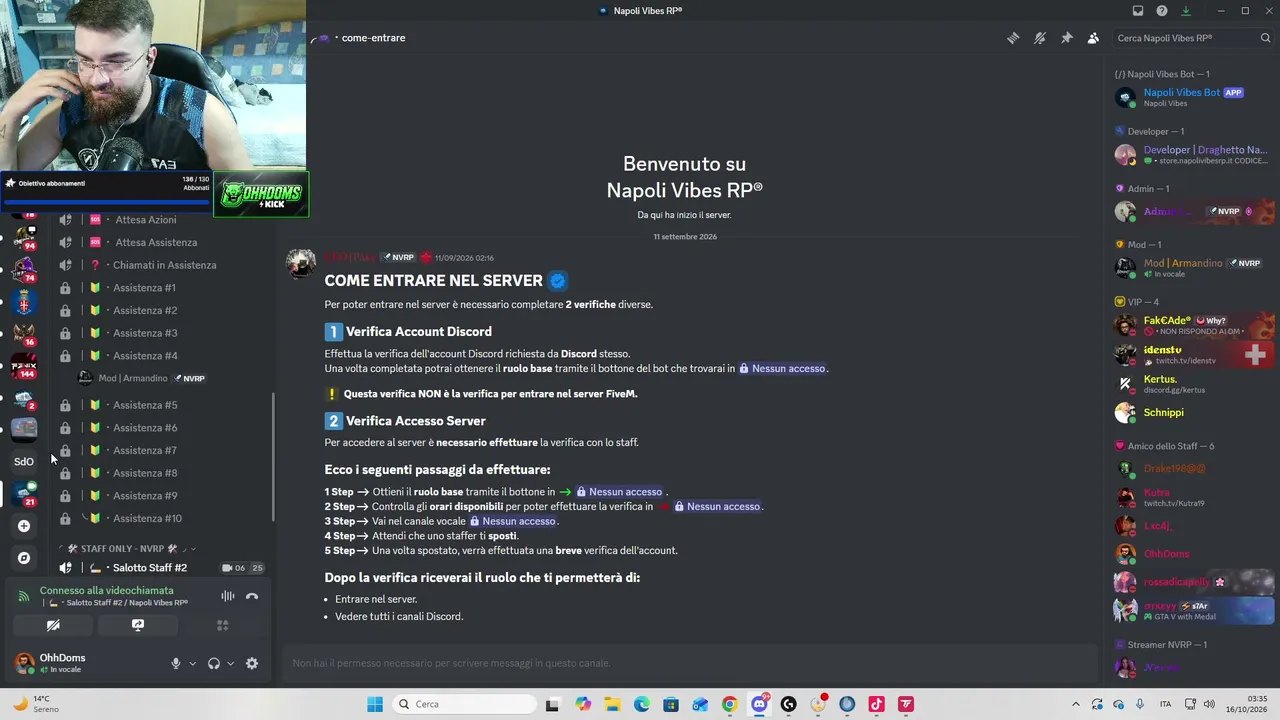Open the Discord inbox icon
This screenshot has width=1280, height=720.
click(x=1138, y=11)
